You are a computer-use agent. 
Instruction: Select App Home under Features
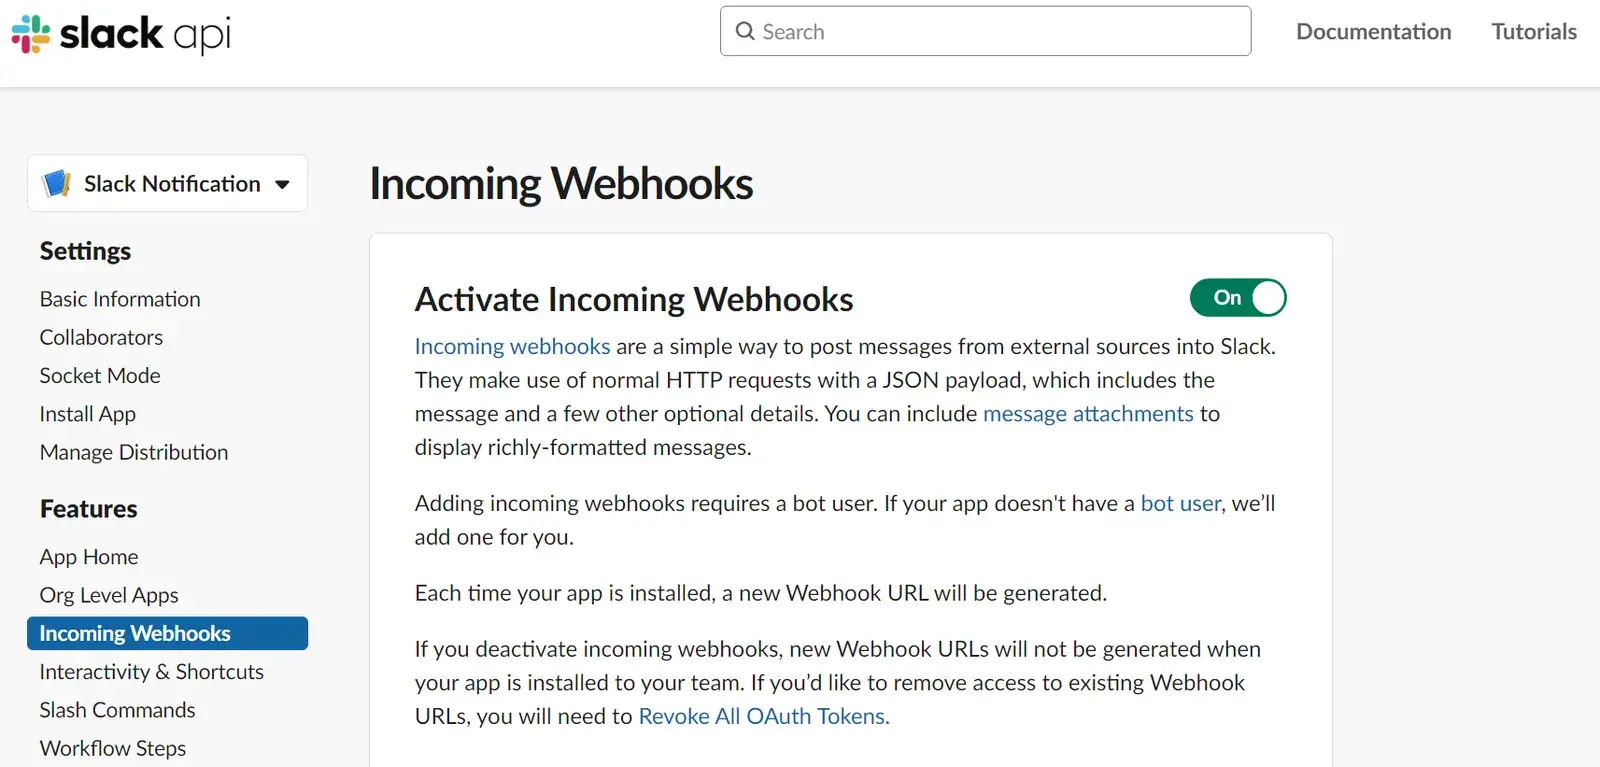click(89, 557)
